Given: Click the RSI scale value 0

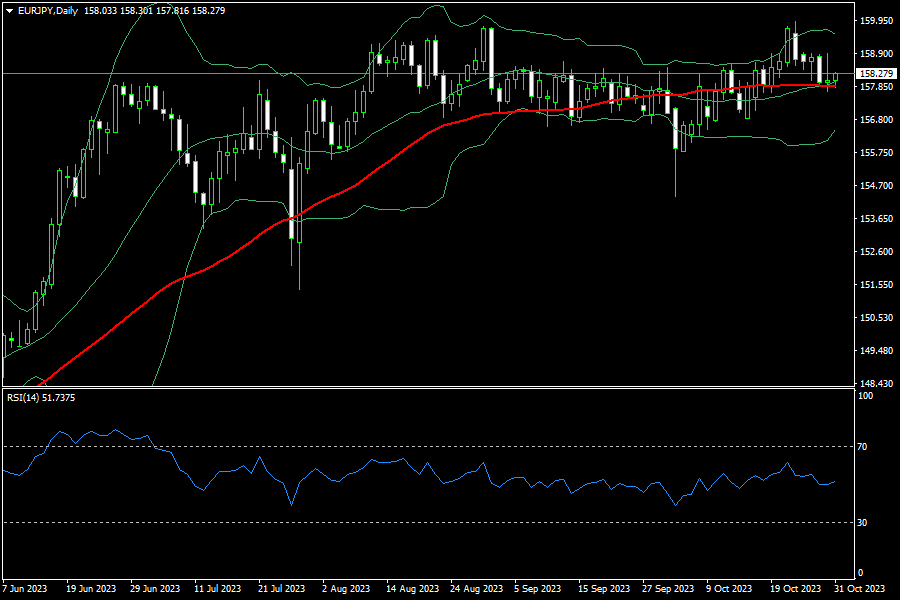Looking at the screenshot, I should click(860, 572).
